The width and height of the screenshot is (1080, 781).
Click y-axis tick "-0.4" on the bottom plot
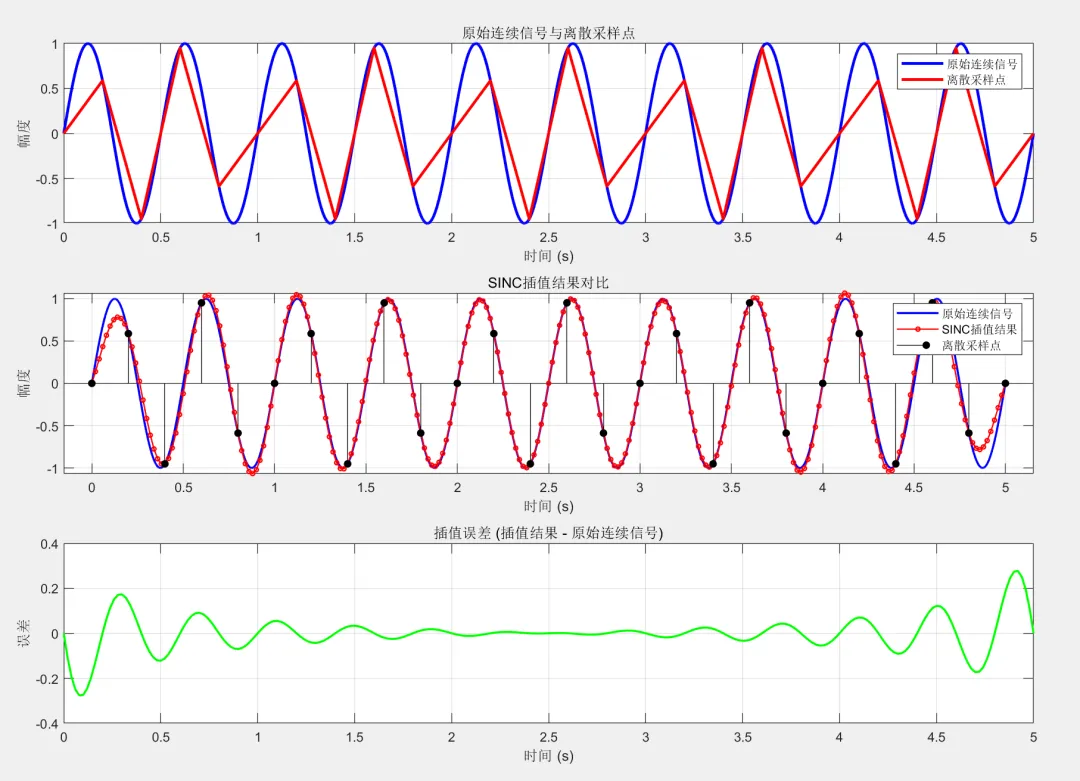coord(46,723)
